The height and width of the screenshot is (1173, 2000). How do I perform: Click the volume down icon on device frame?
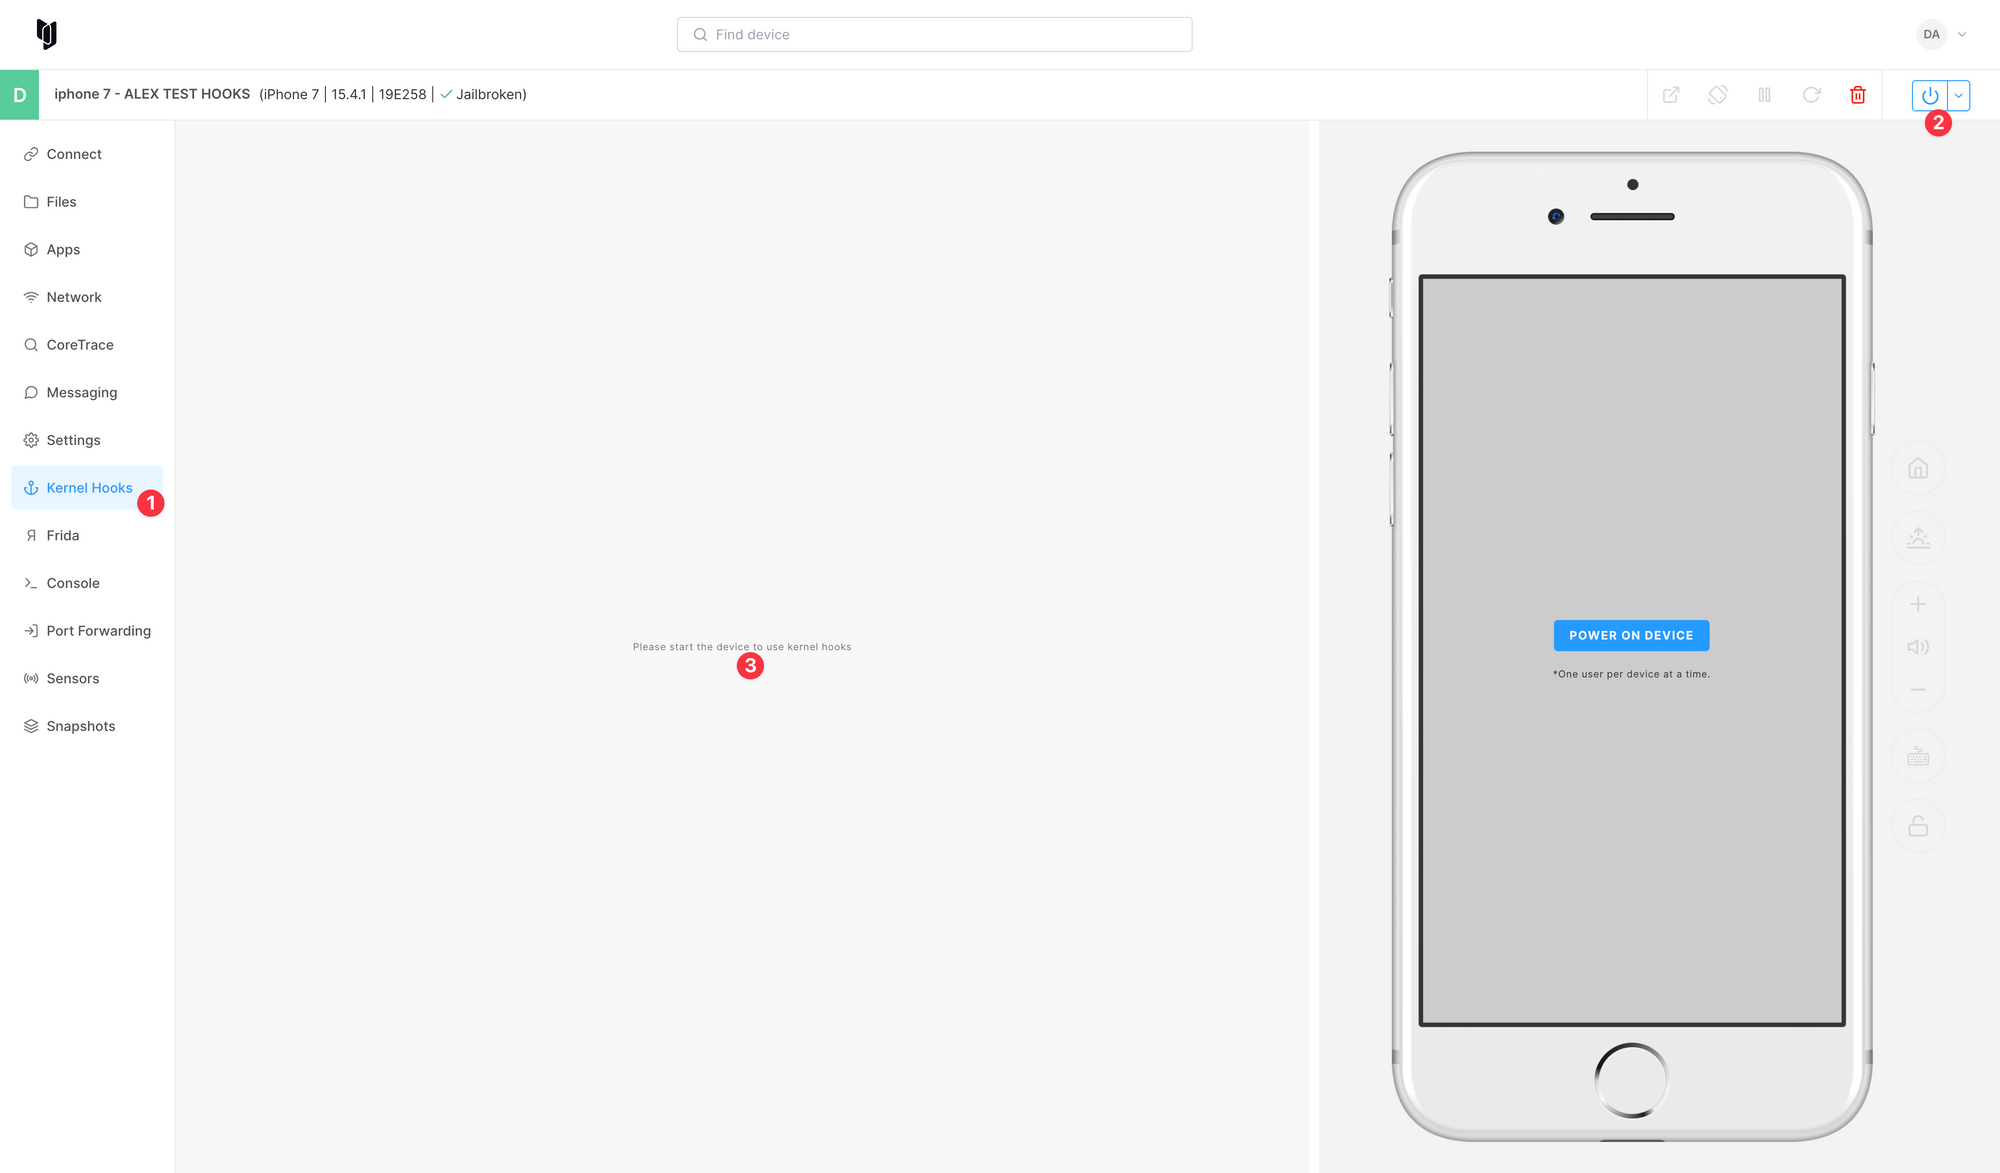click(x=1918, y=690)
